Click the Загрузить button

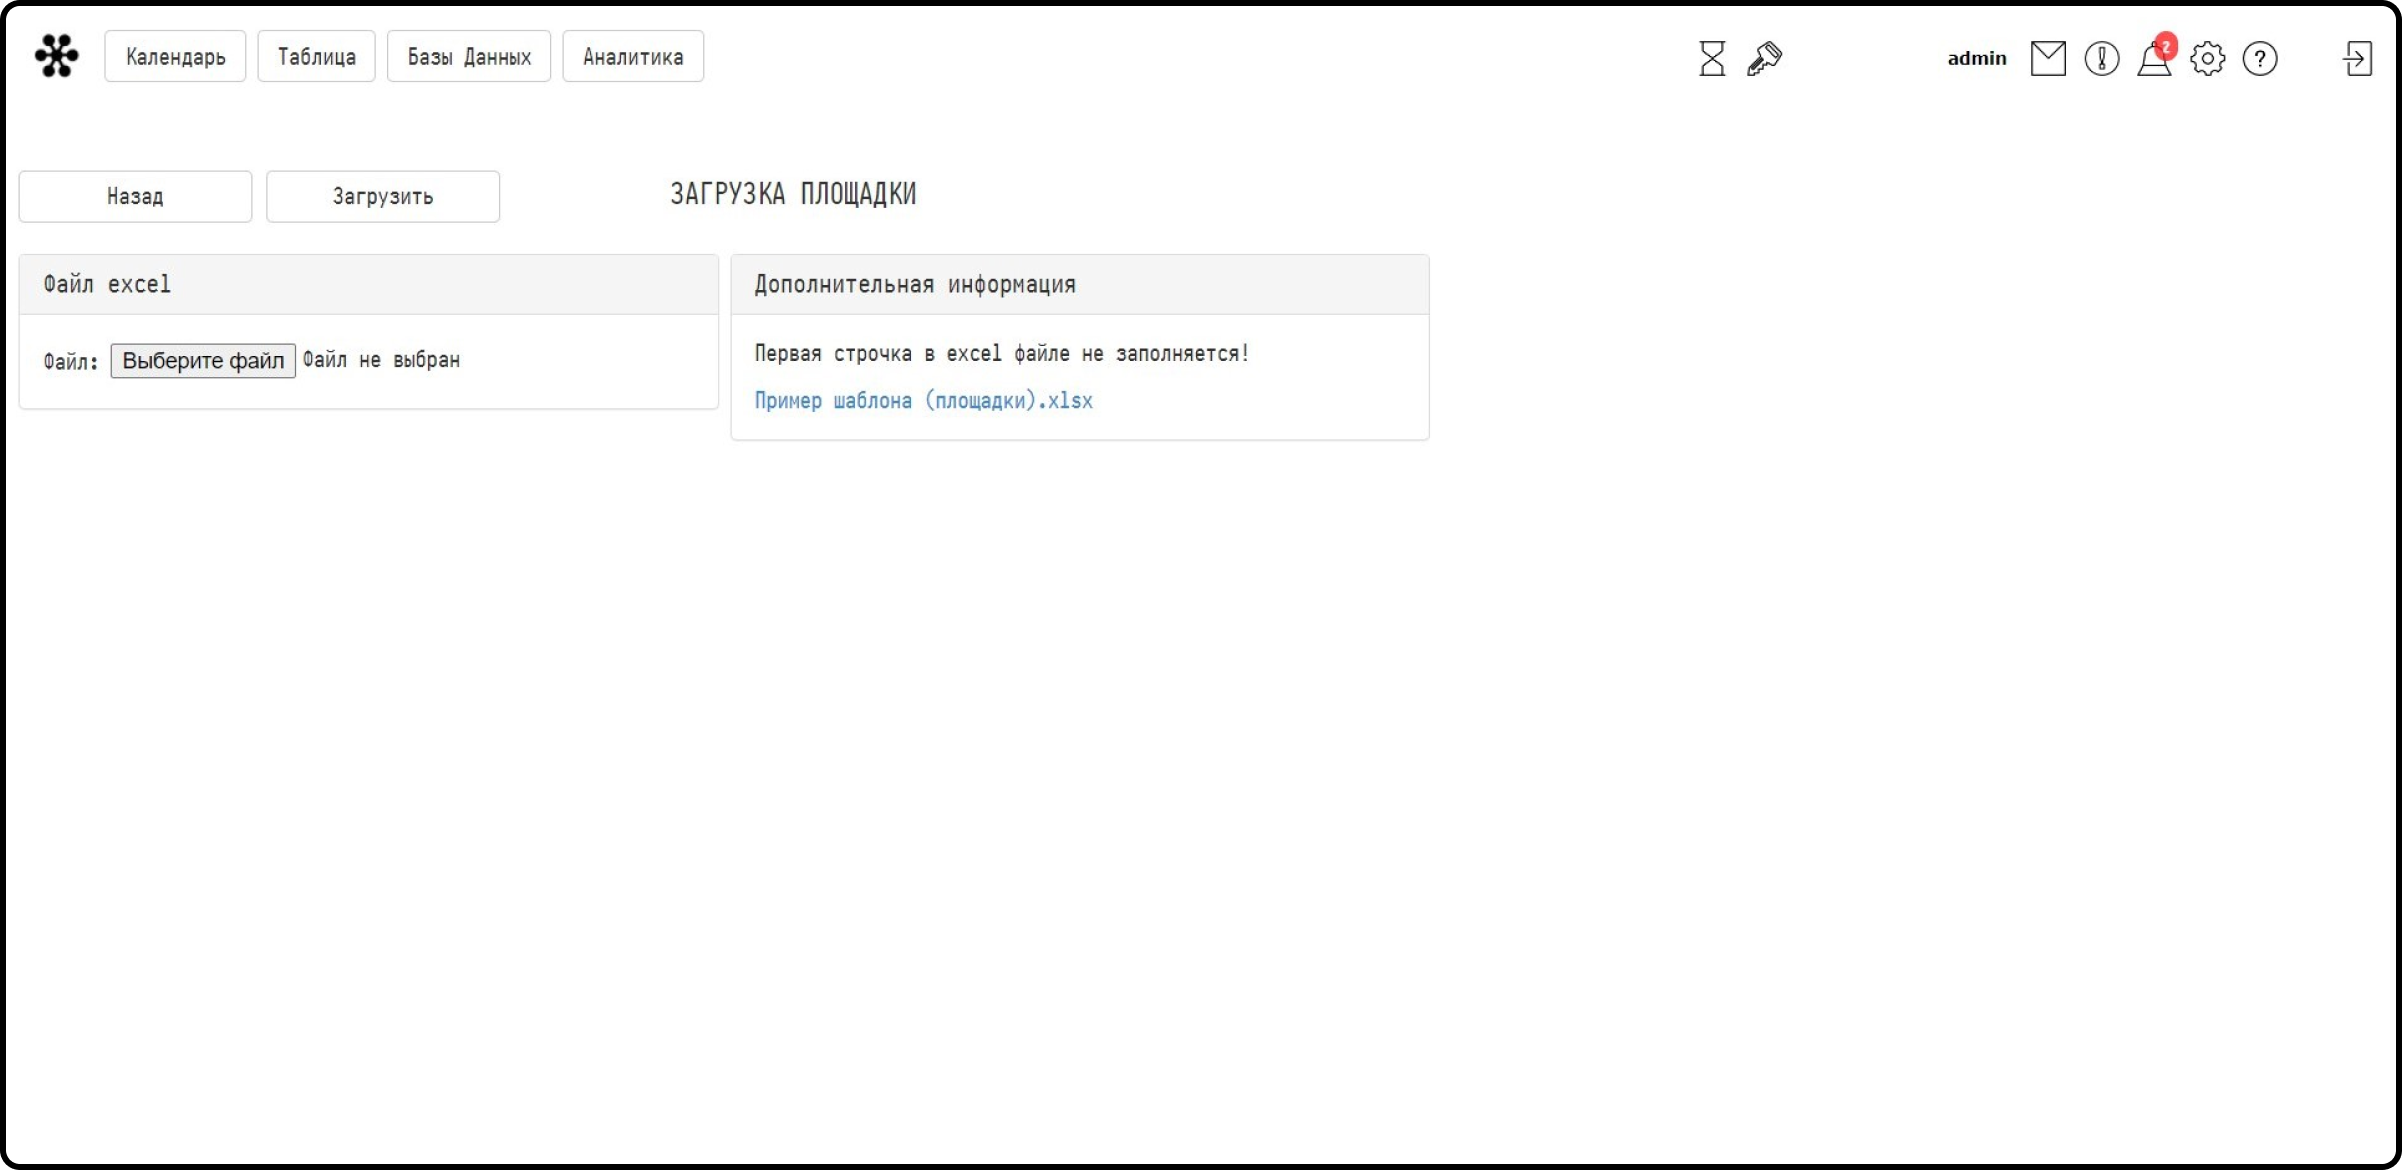click(x=383, y=196)
